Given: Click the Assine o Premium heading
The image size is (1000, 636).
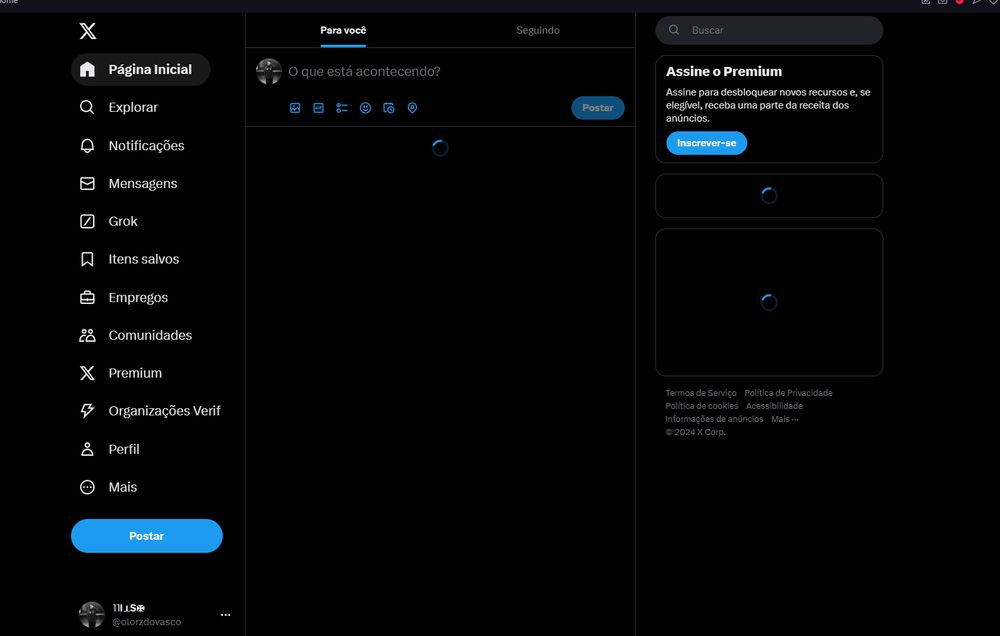Looking at the screenshot, I should point(724,71).
